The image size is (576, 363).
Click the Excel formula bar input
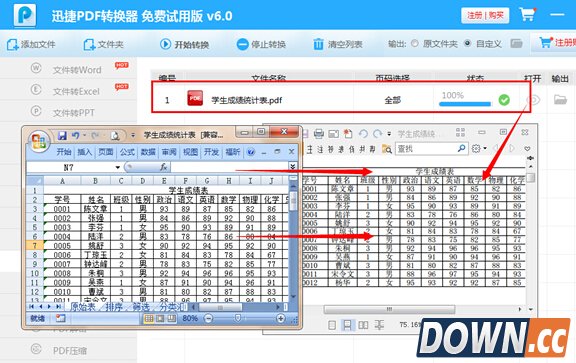click(x=229, y=167)
